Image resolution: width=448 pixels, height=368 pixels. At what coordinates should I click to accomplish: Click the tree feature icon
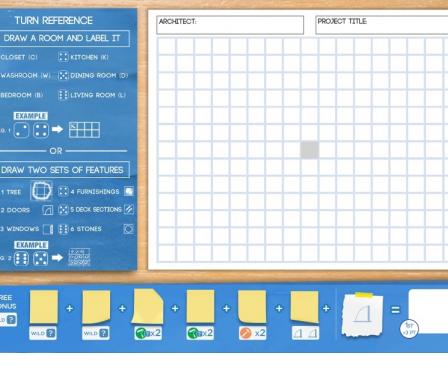(x=41, y=191)
